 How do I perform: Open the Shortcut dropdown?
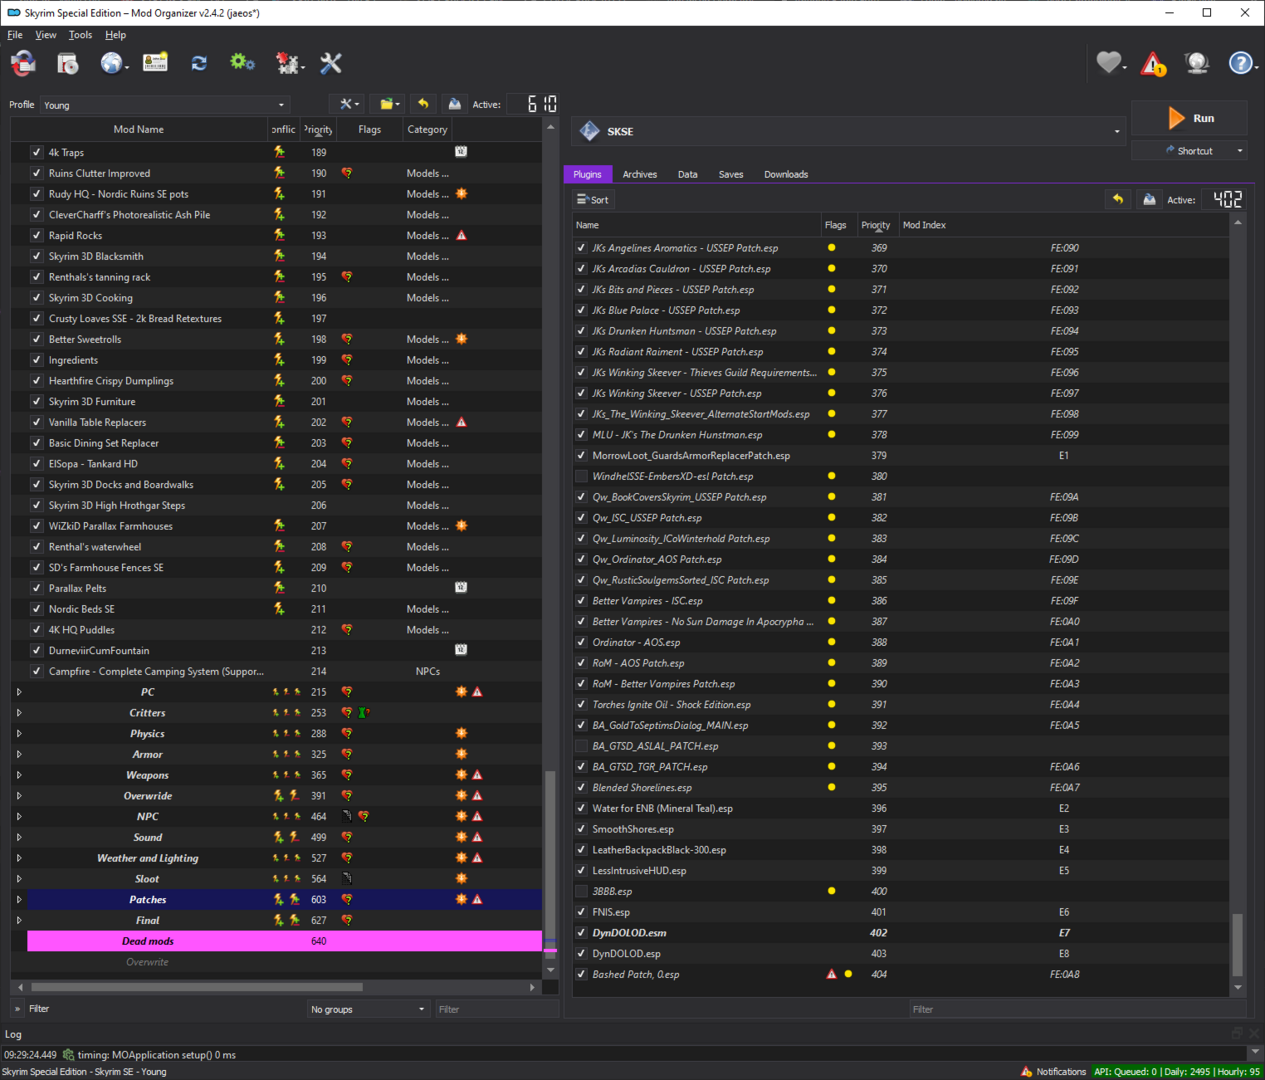(1189, 150)
